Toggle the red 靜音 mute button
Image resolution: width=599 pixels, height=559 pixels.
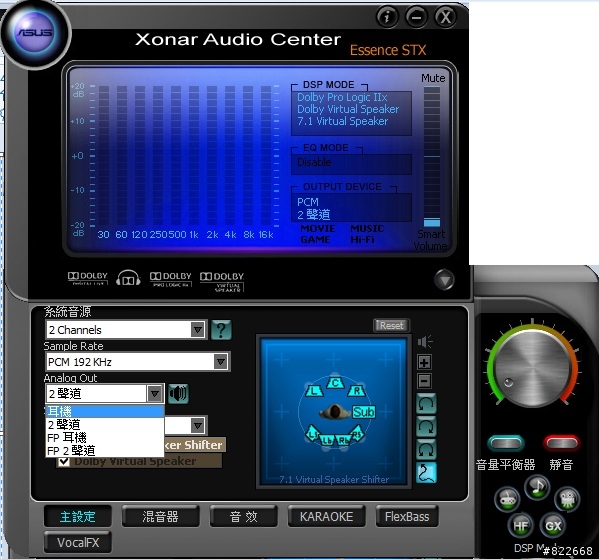coord(562,443)
